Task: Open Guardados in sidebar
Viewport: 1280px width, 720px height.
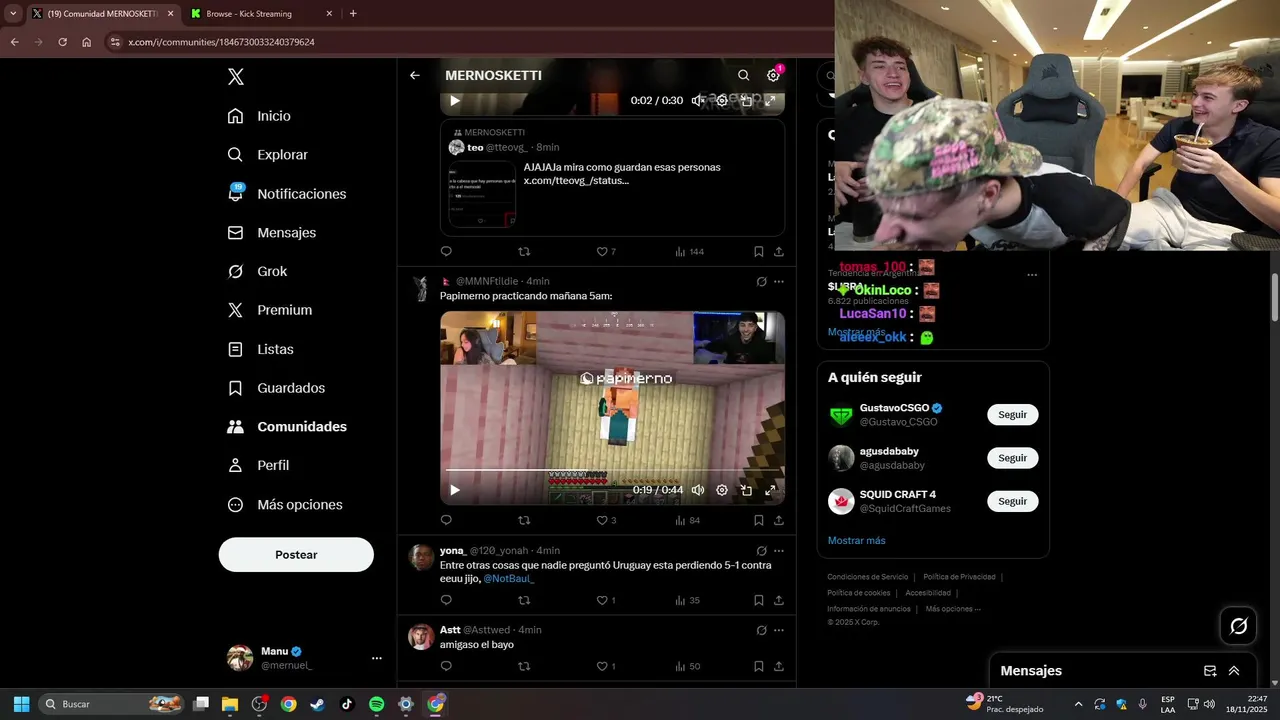Action: click(x=276, y=388)
